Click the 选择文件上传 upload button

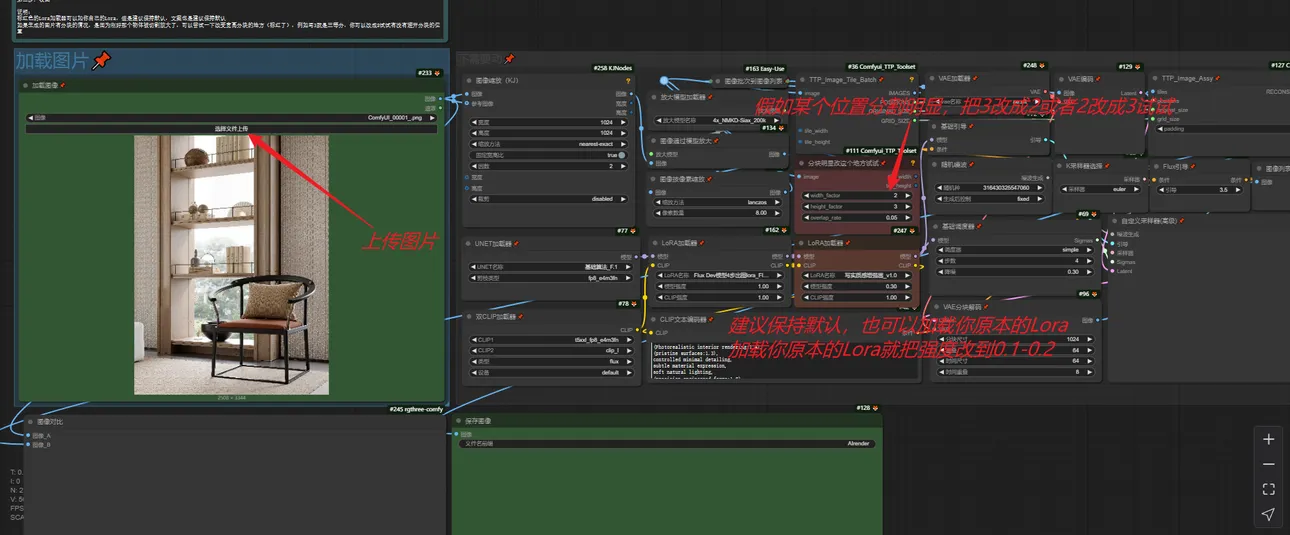(x=232, y=128)
